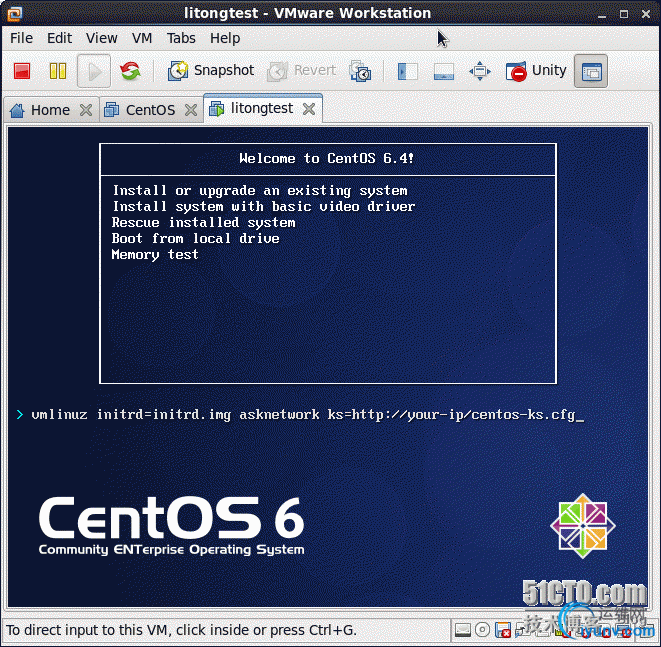Click the VMware app icon in title bar
This screenshot has height=647, width=661.
point(14,13)
